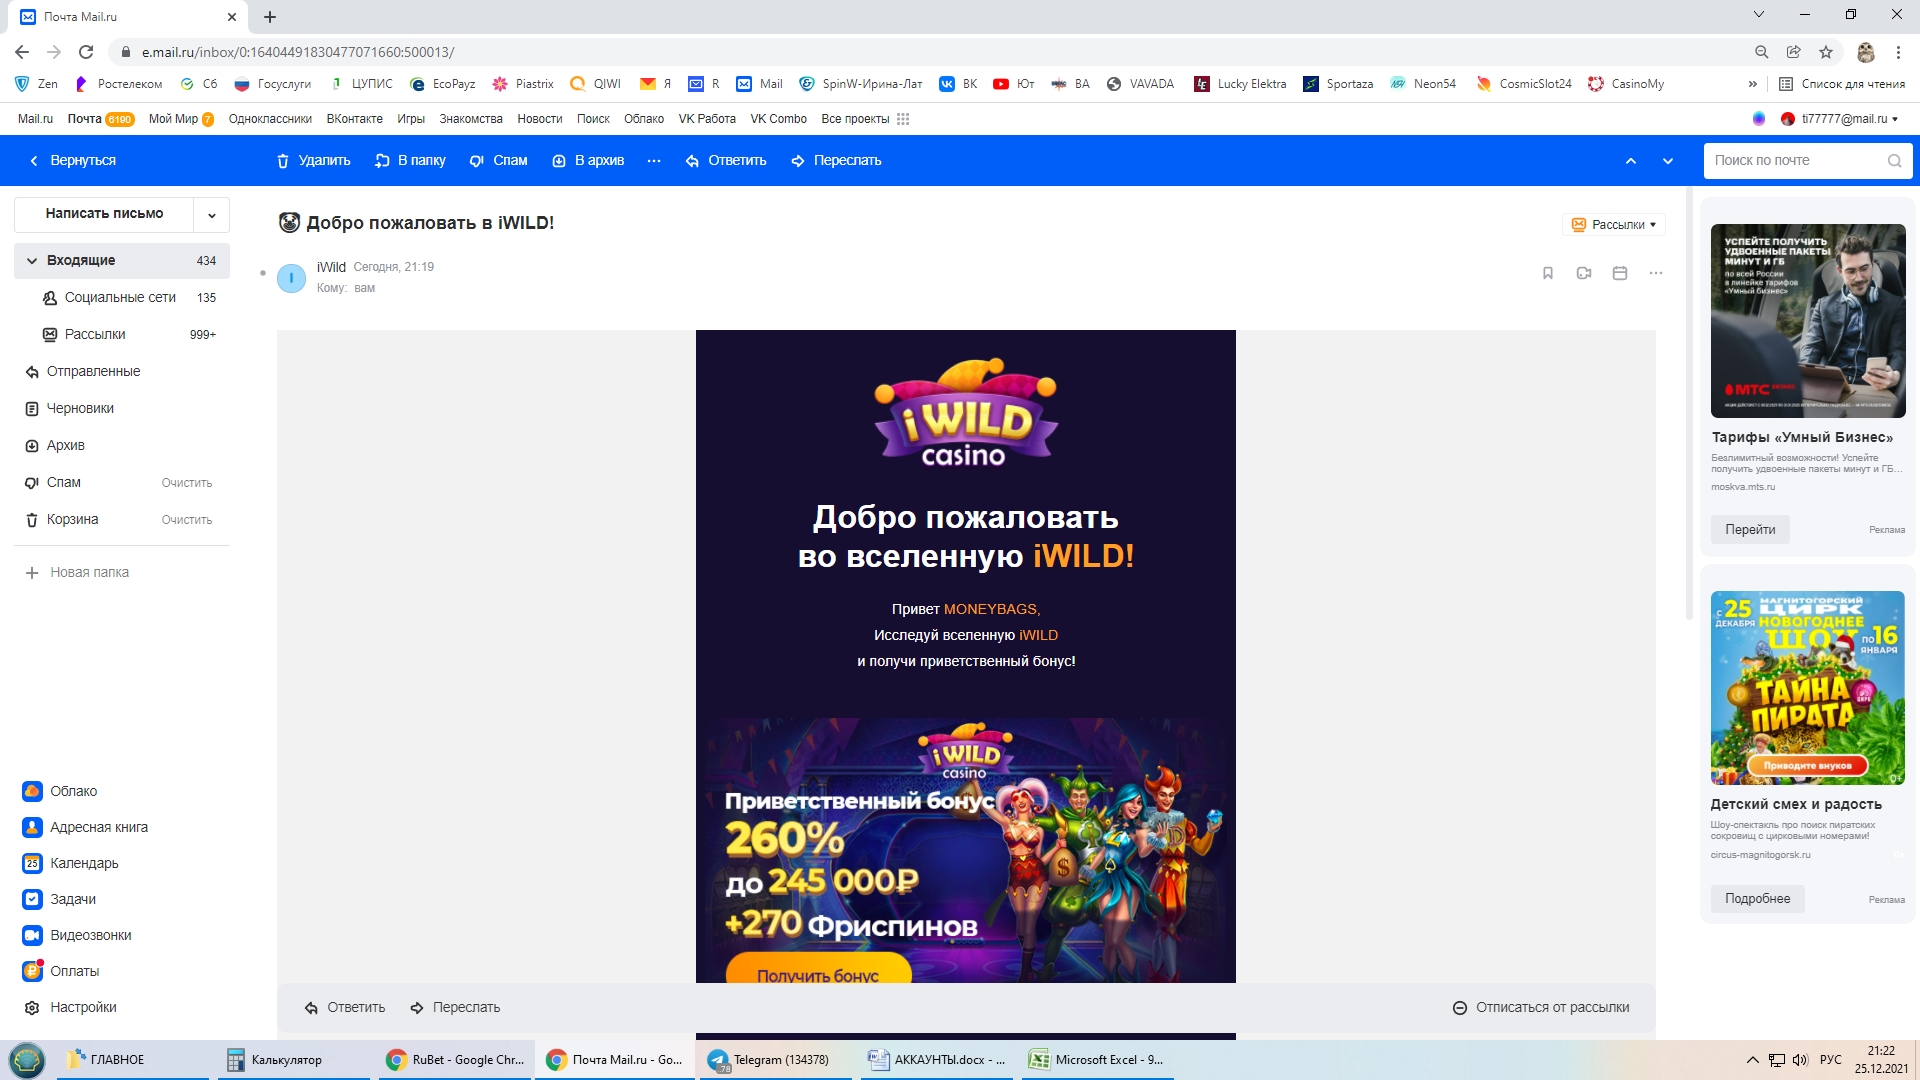Open Настройки settings gear
This screenshot has height=1080, width=1920.
pyautogui.click(x=83, y=1007)
